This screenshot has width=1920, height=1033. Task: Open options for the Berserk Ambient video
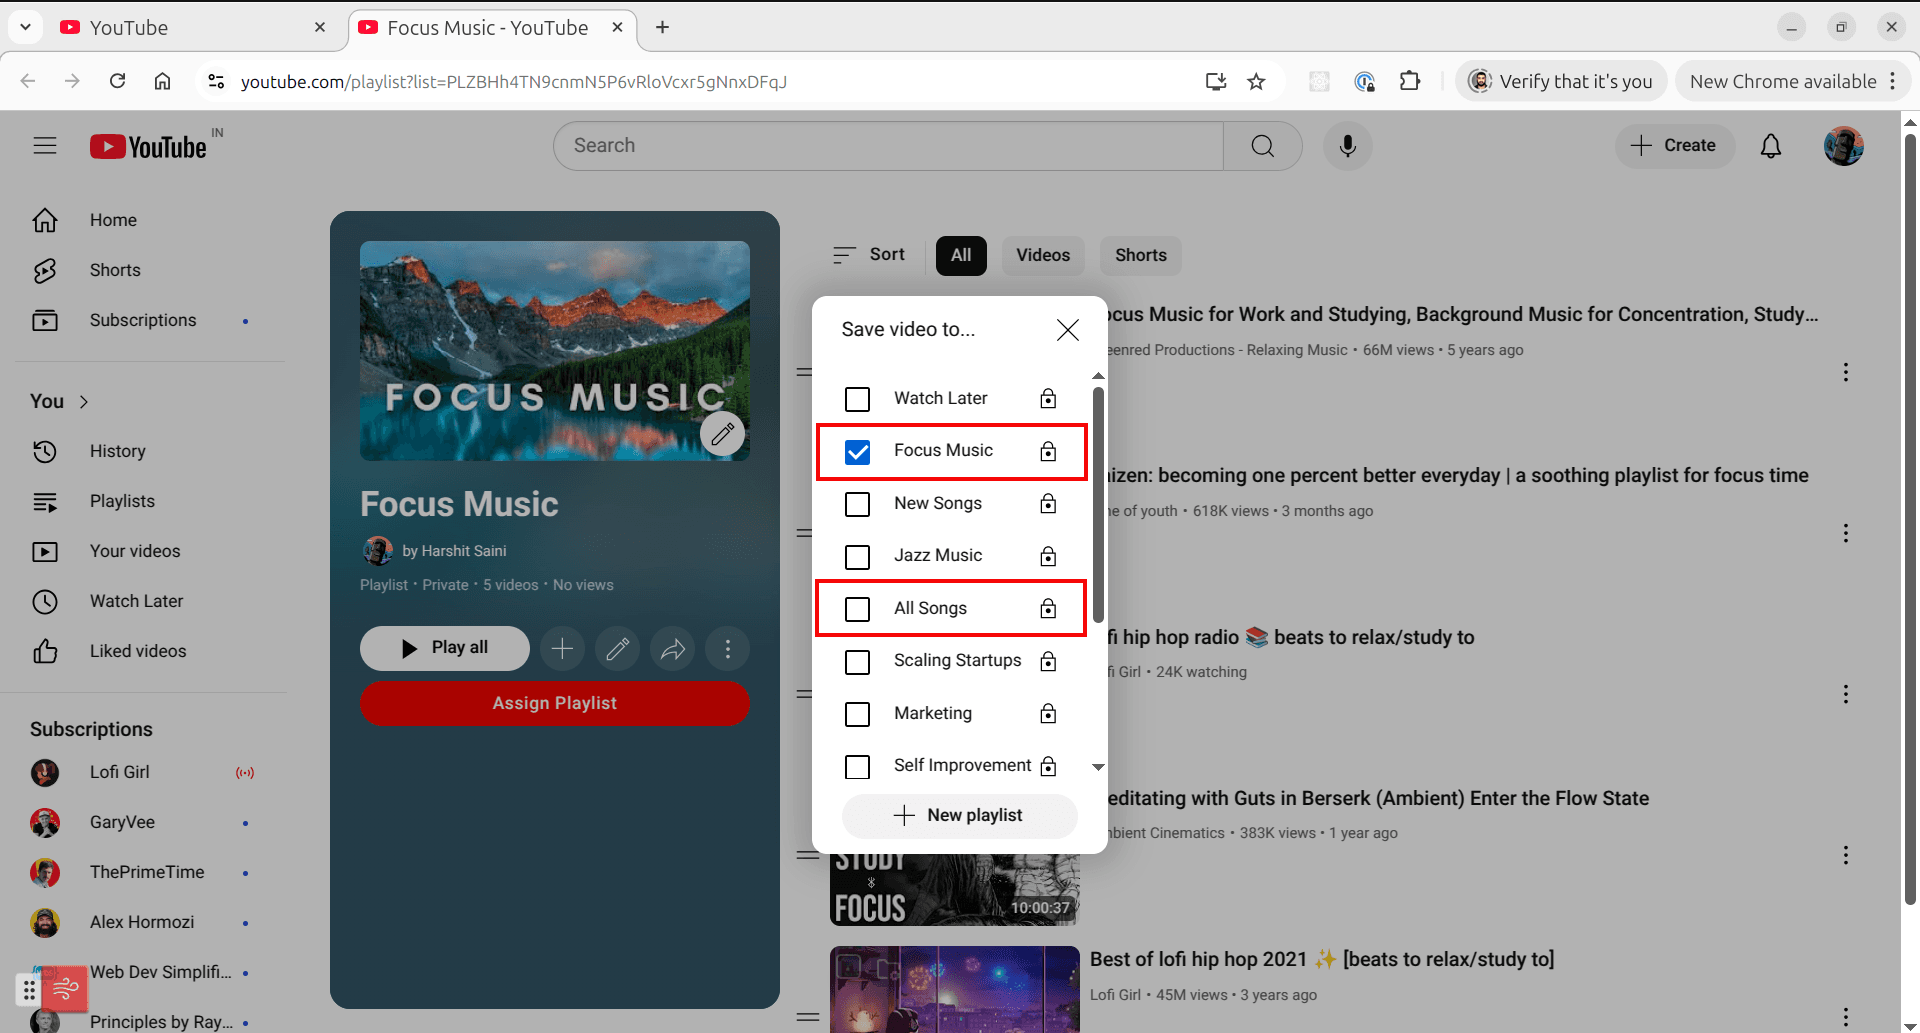pos(1845,855)
